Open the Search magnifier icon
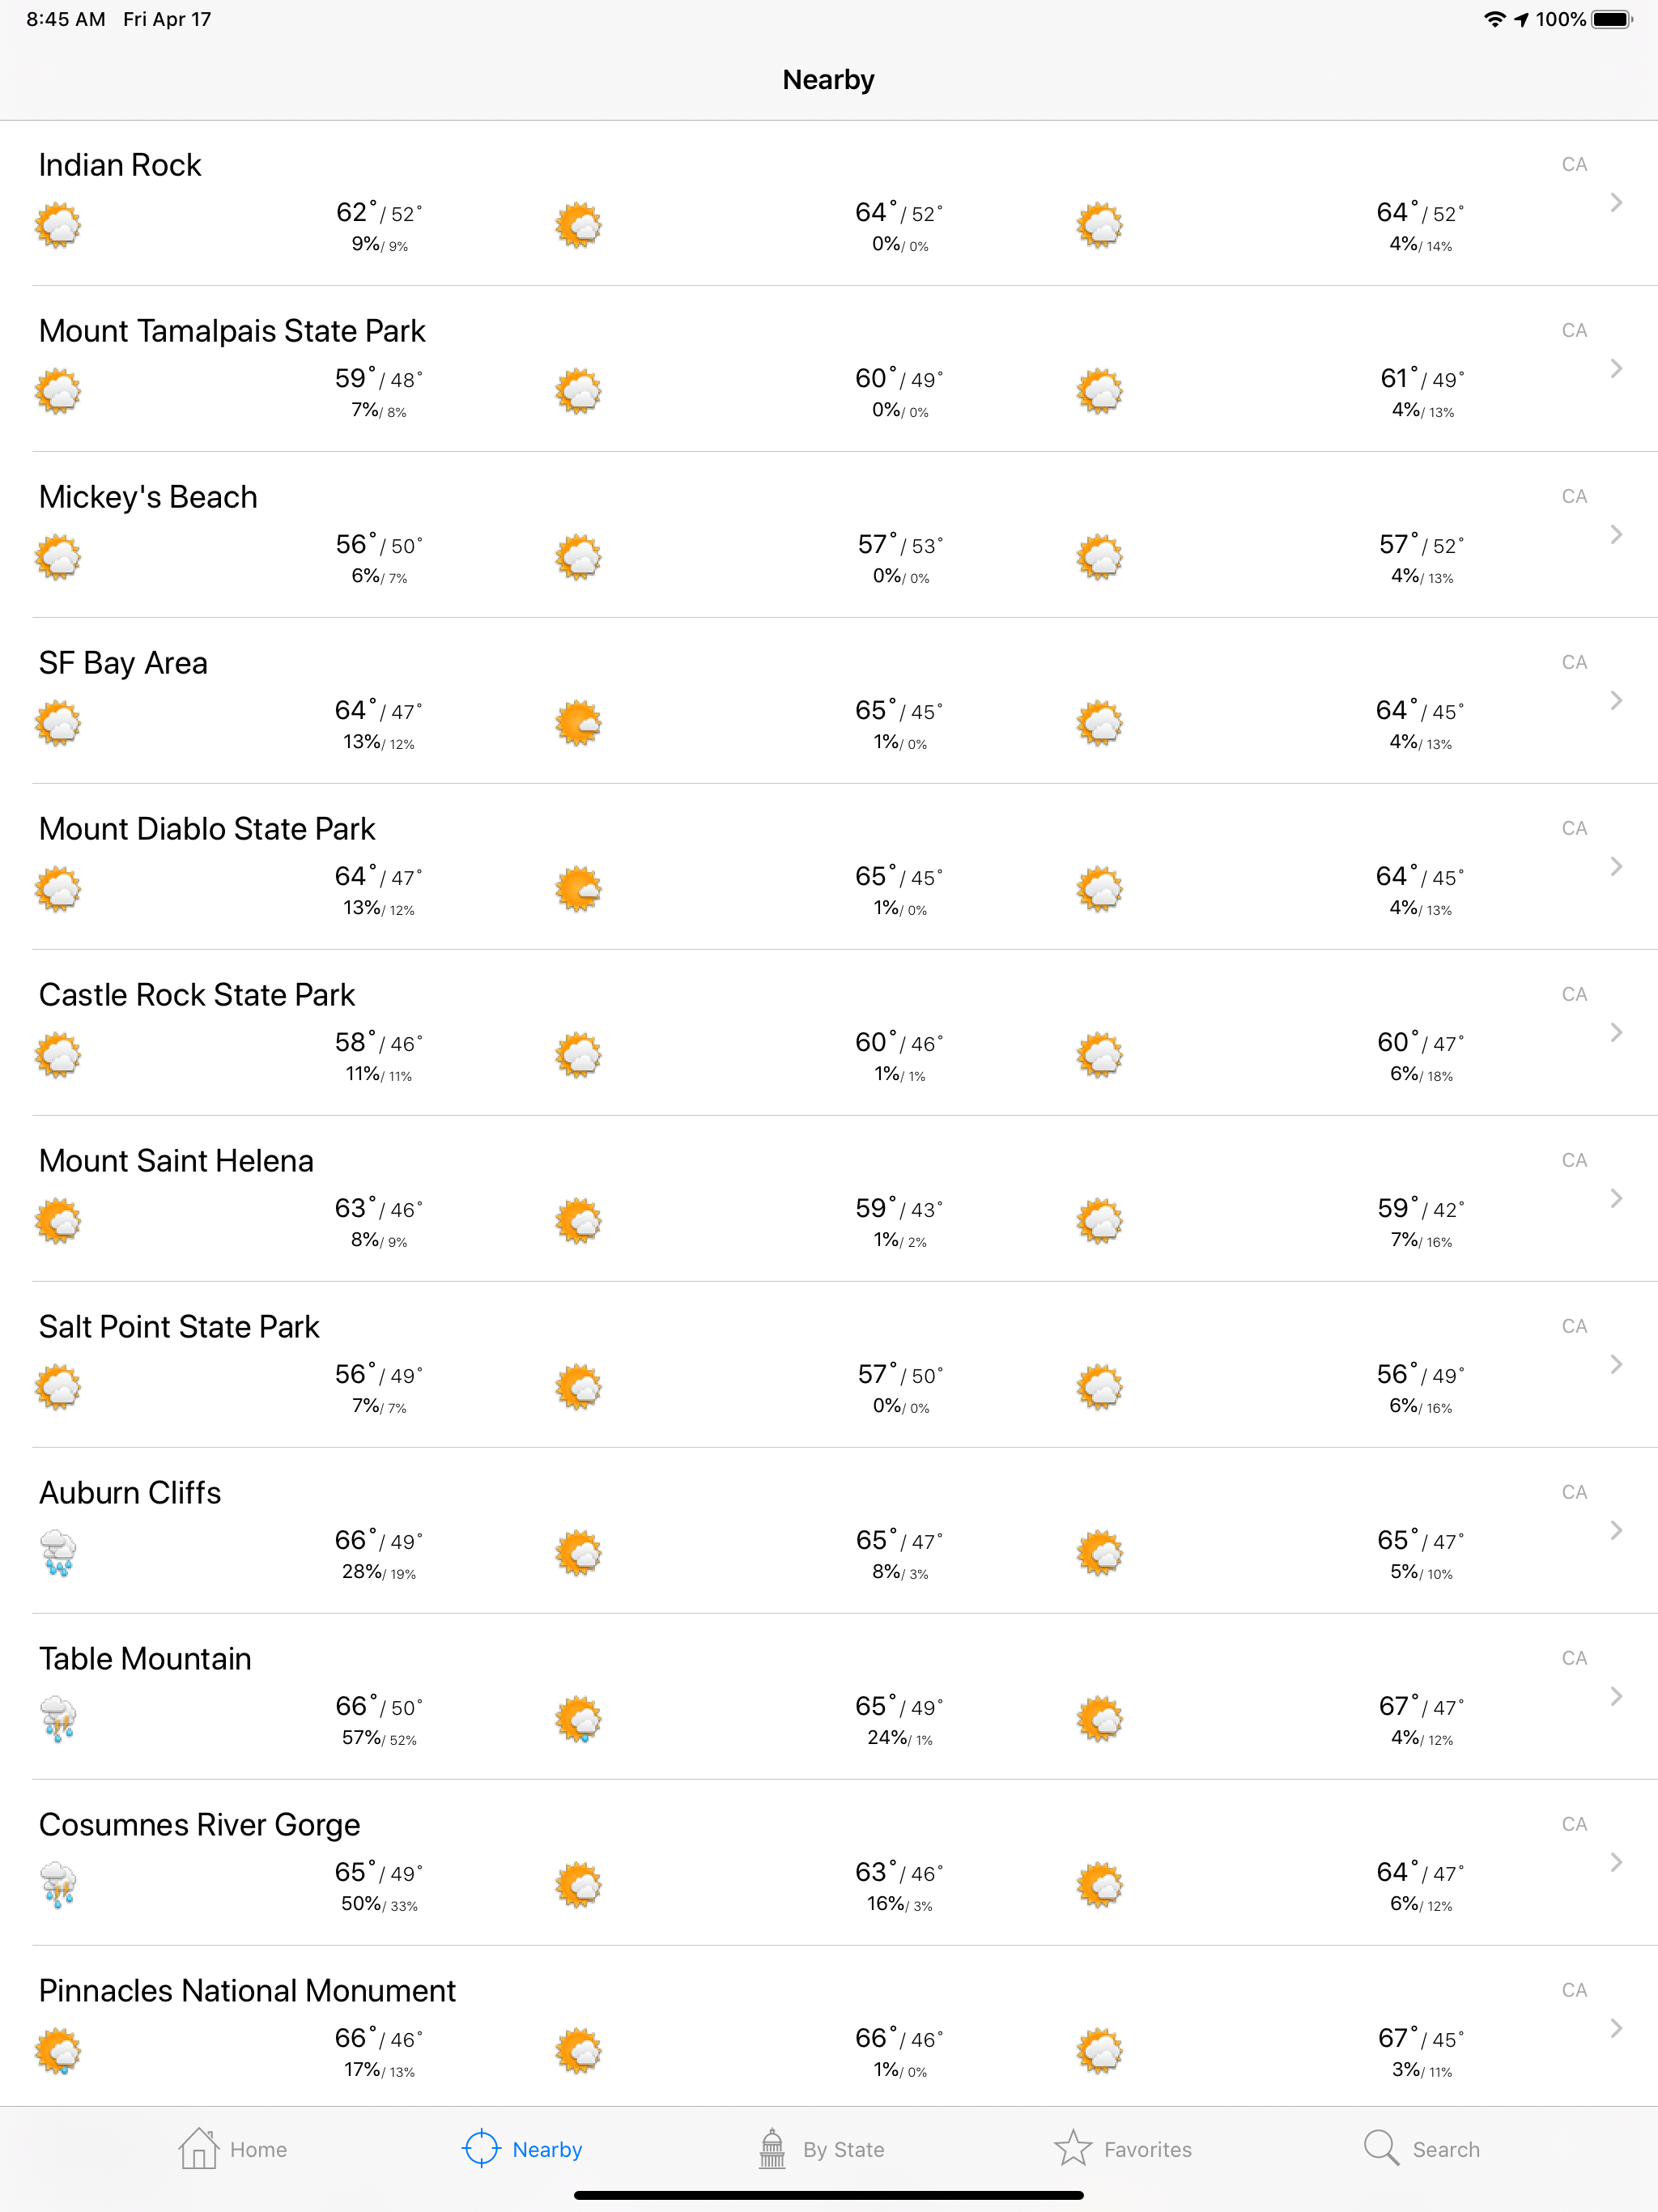Screen dimensions: 1658x2212 pos(1381,2148)
